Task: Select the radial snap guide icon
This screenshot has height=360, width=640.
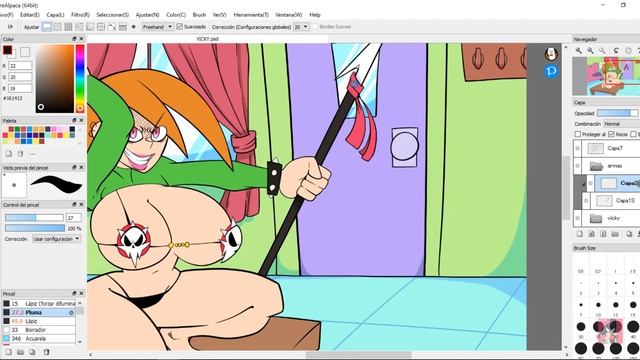Action: 90,27
